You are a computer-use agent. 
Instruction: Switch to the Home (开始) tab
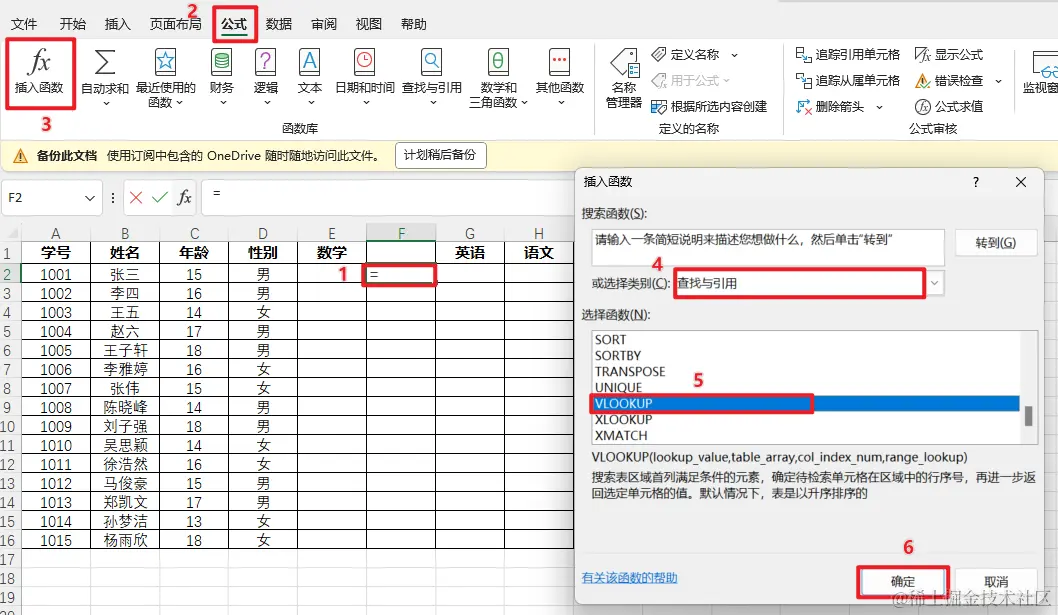[x=72, y=24]
